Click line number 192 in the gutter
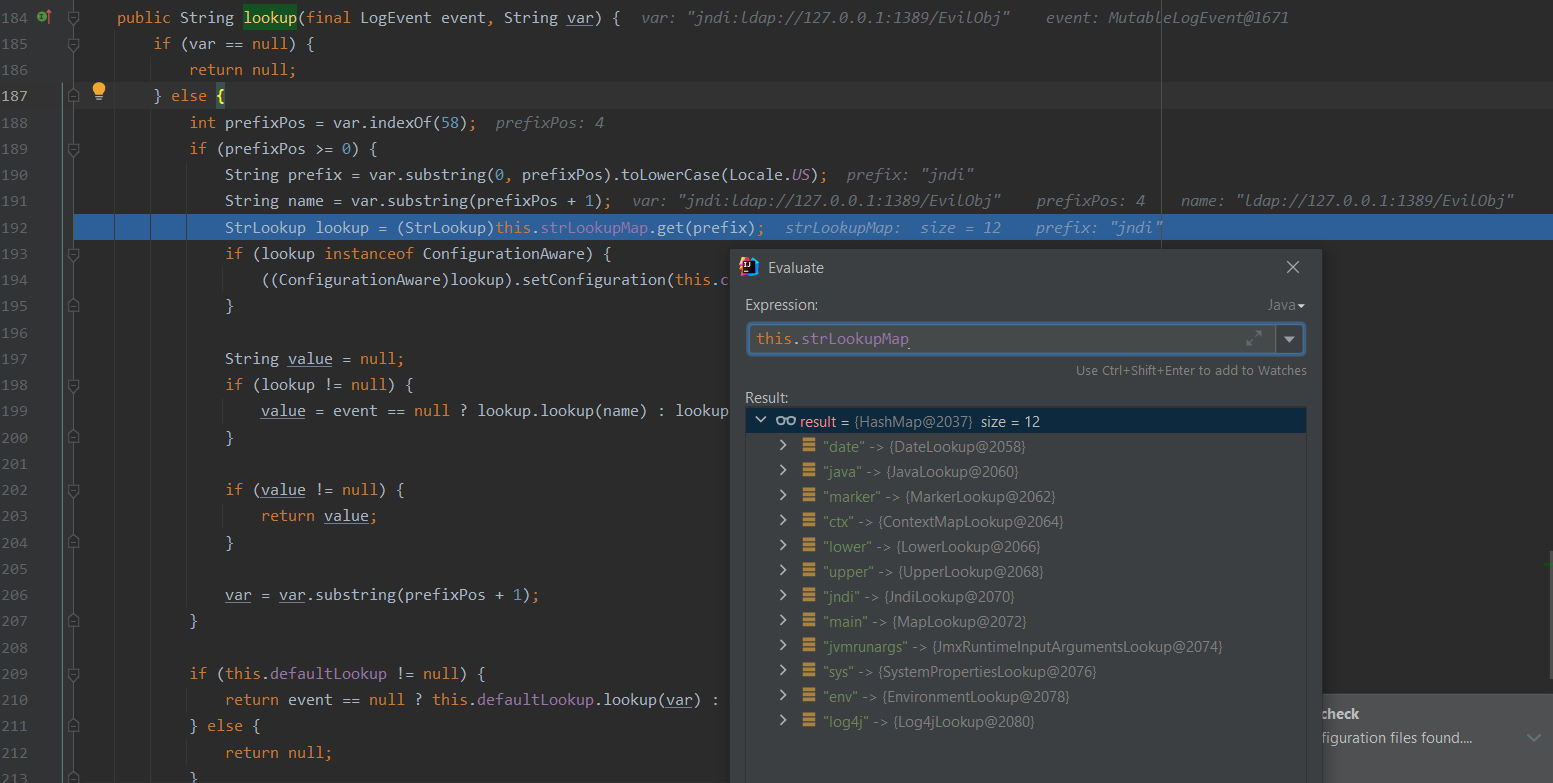 [x=15, y=227]
